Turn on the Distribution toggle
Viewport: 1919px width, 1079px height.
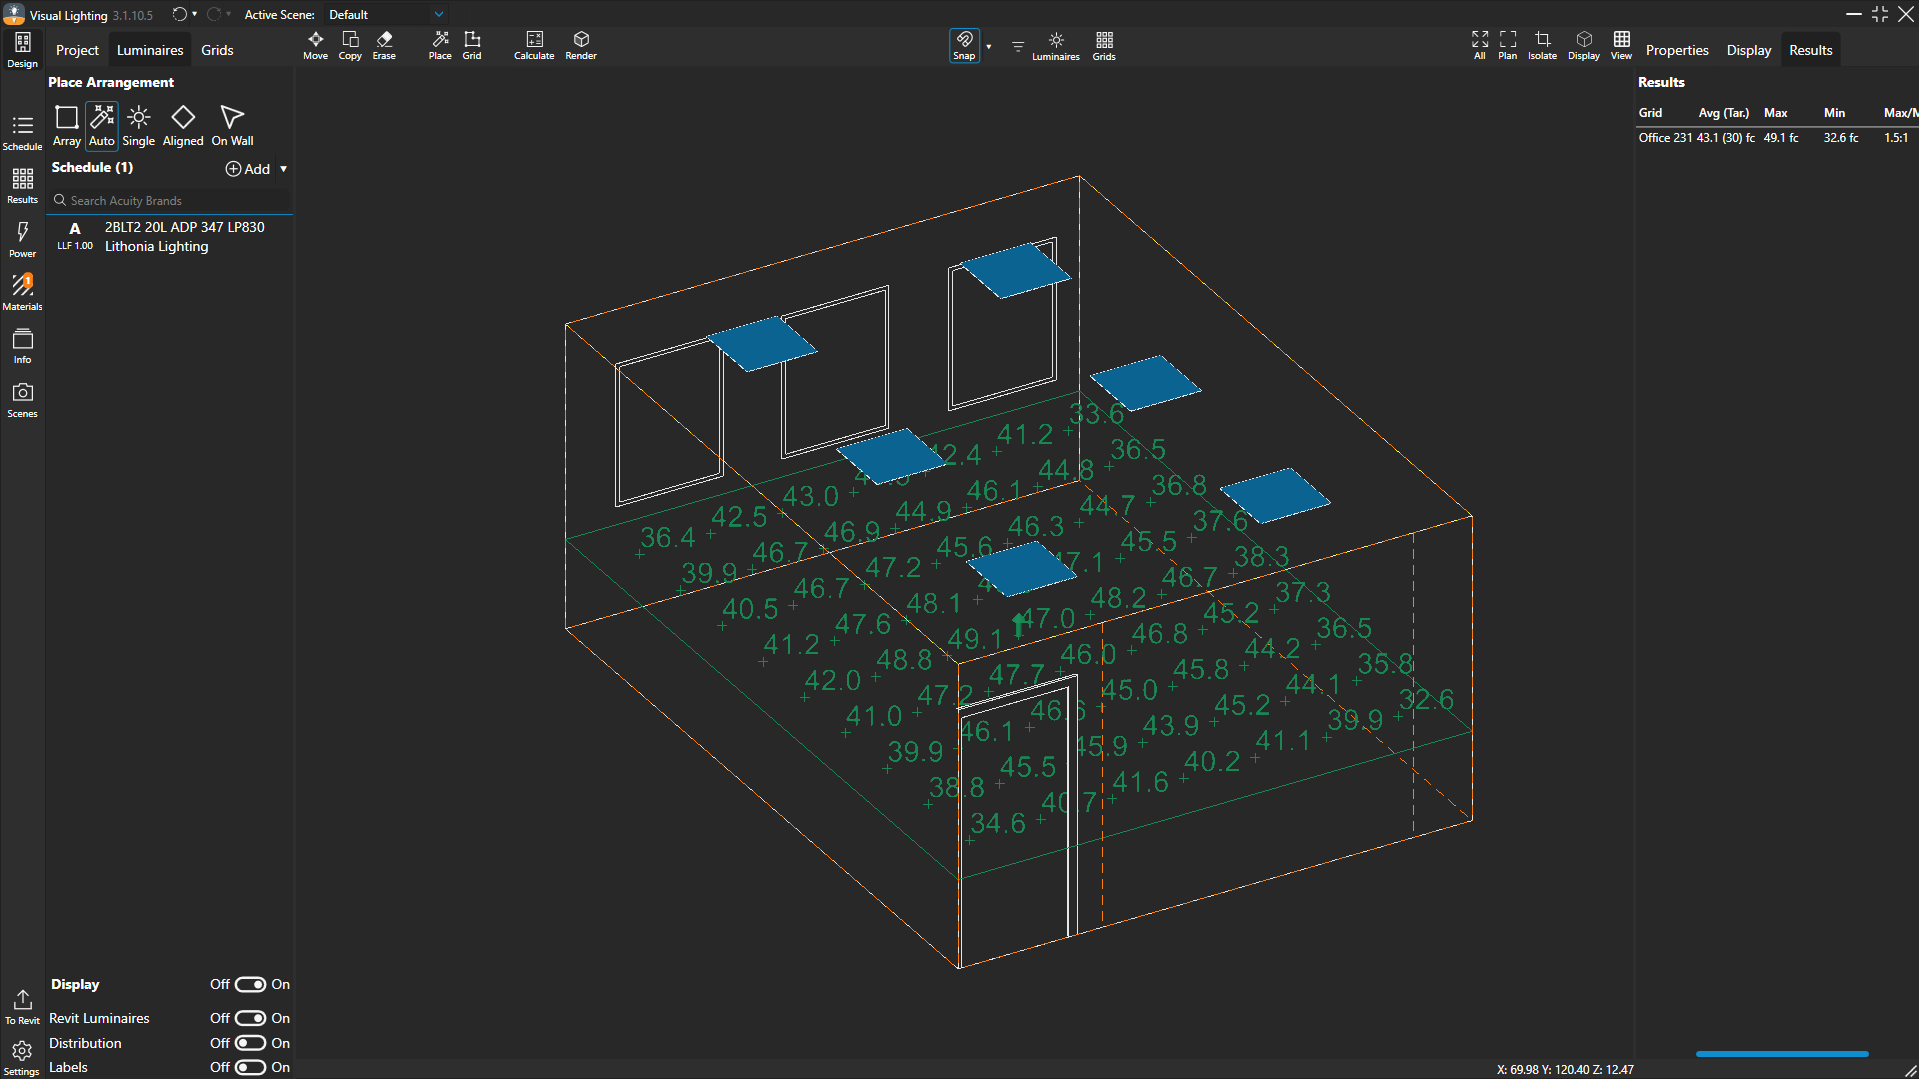[x=250, y=1043]
